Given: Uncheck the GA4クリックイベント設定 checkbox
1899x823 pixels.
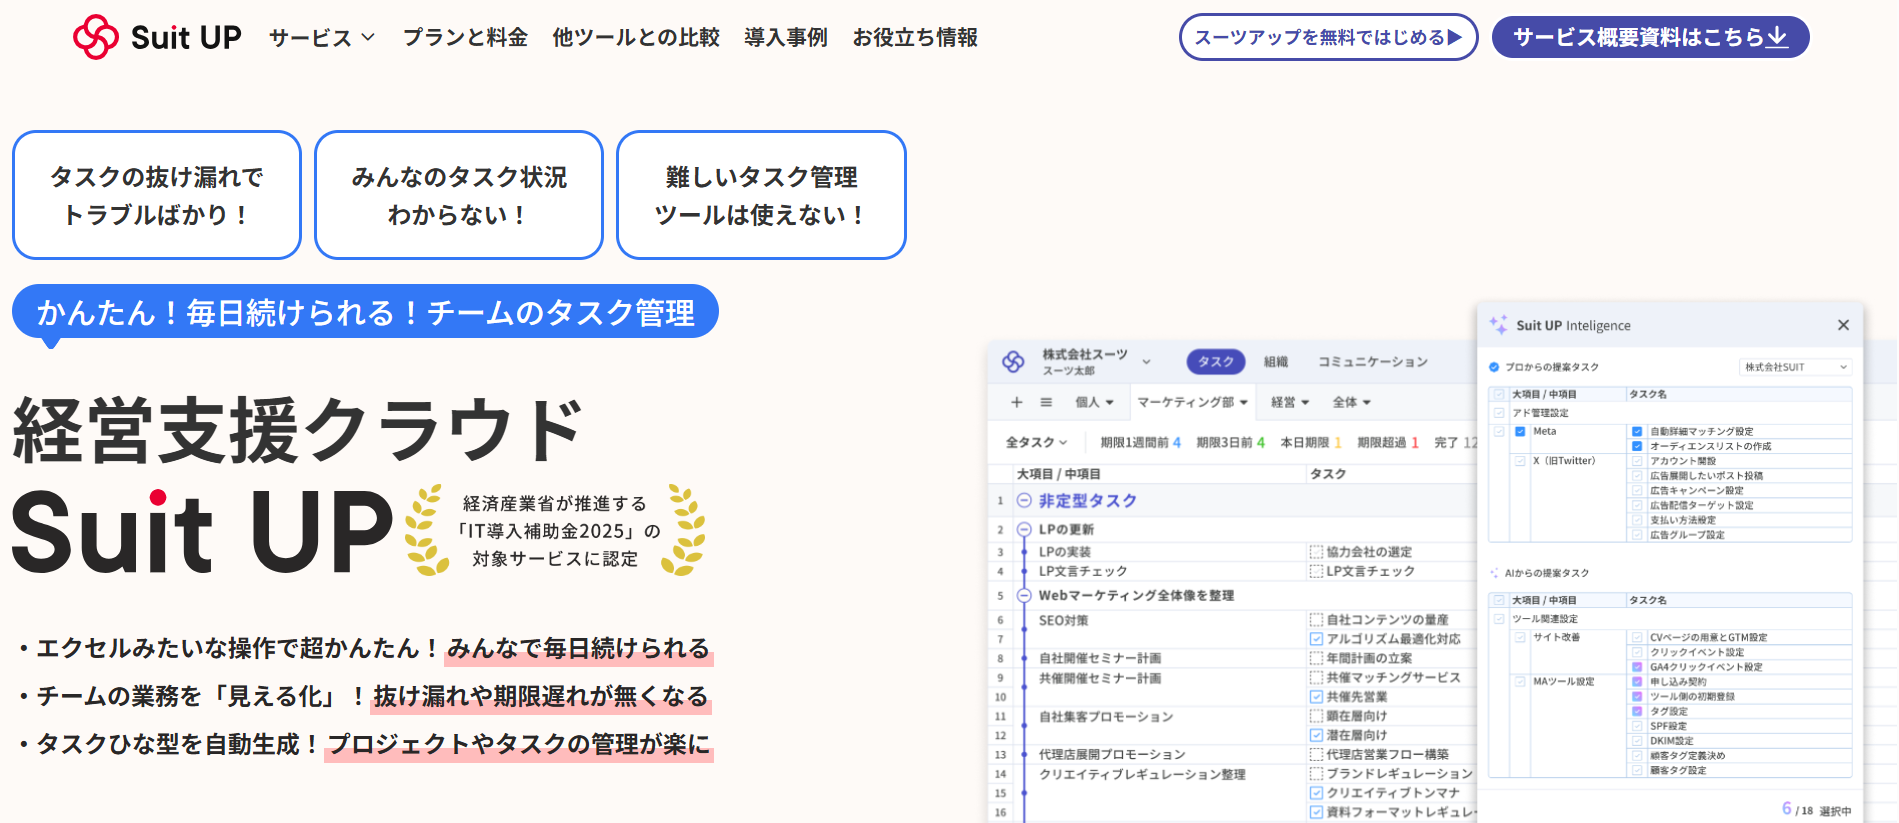Looking at the screenshot, I should coord(1637,667).
